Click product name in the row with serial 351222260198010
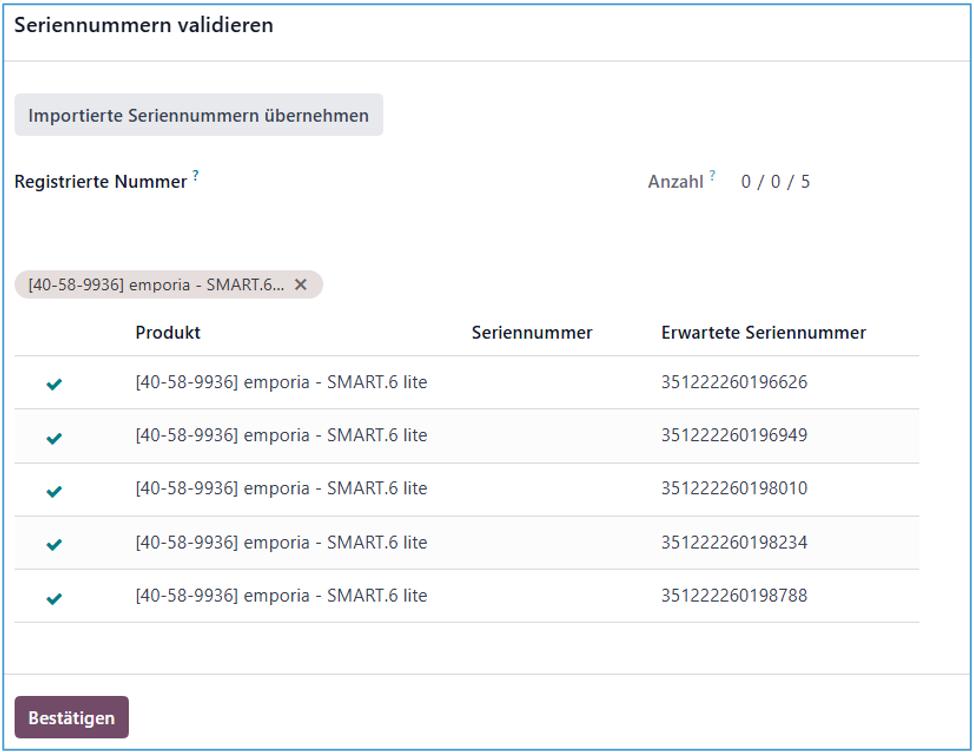 click(x=281, y=489)
